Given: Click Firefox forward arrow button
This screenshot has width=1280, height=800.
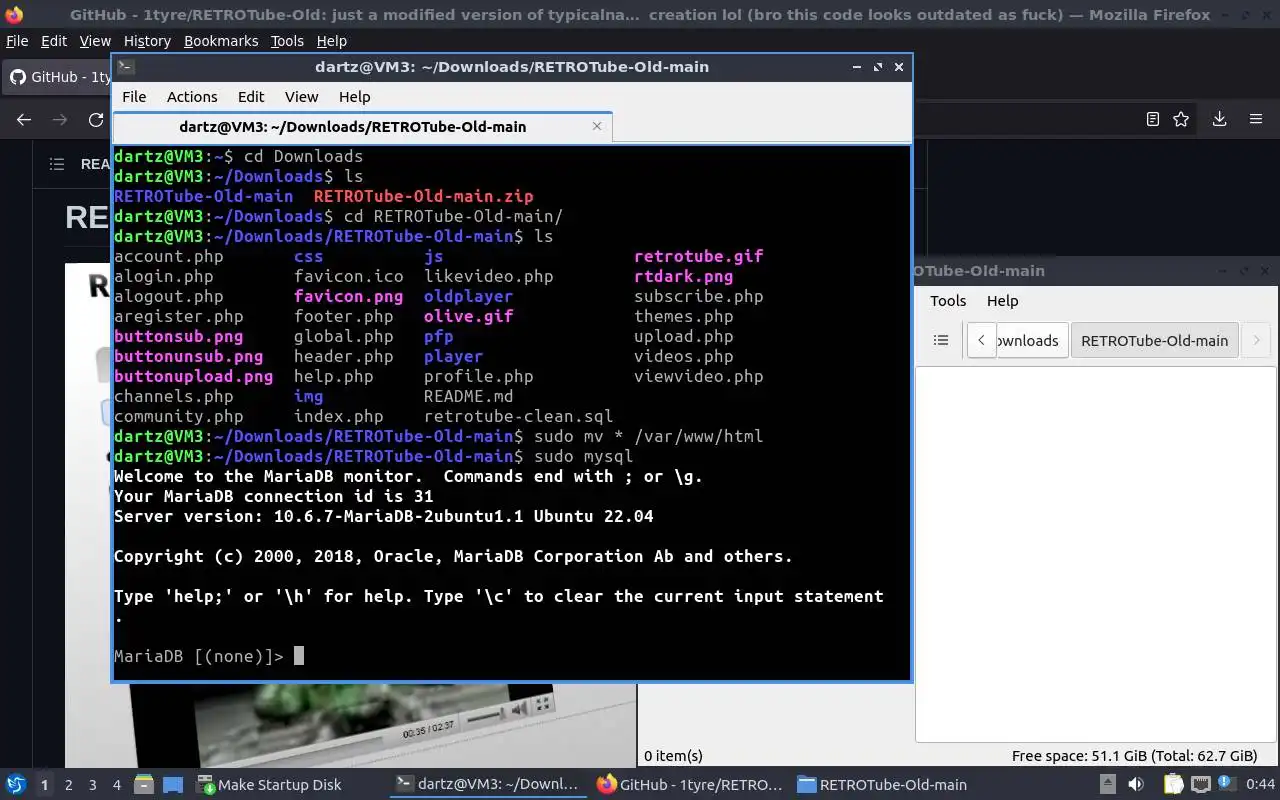Looking at the screenshot, I should (60, 119).
